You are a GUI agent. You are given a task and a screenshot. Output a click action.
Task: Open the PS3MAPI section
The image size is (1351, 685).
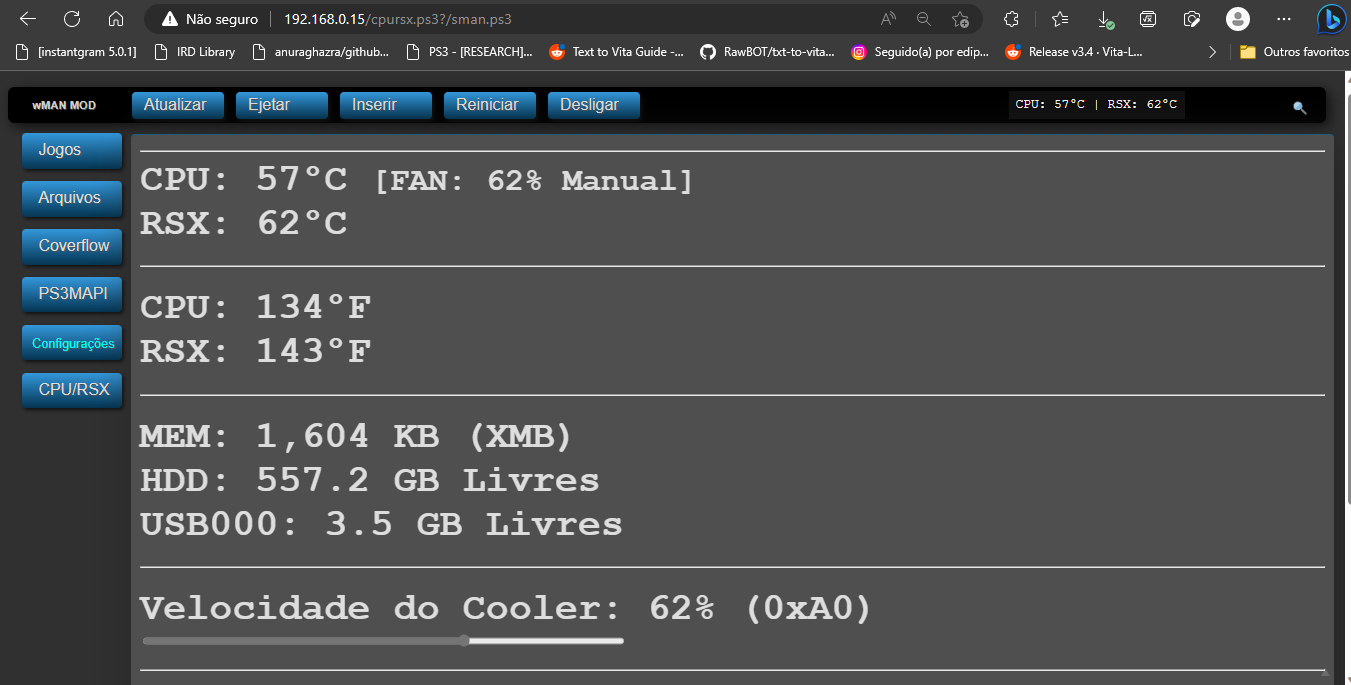pos(71,294)
